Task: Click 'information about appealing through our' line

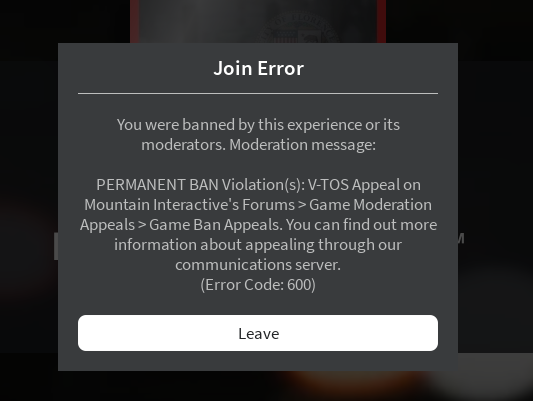Action: (258, 245)
